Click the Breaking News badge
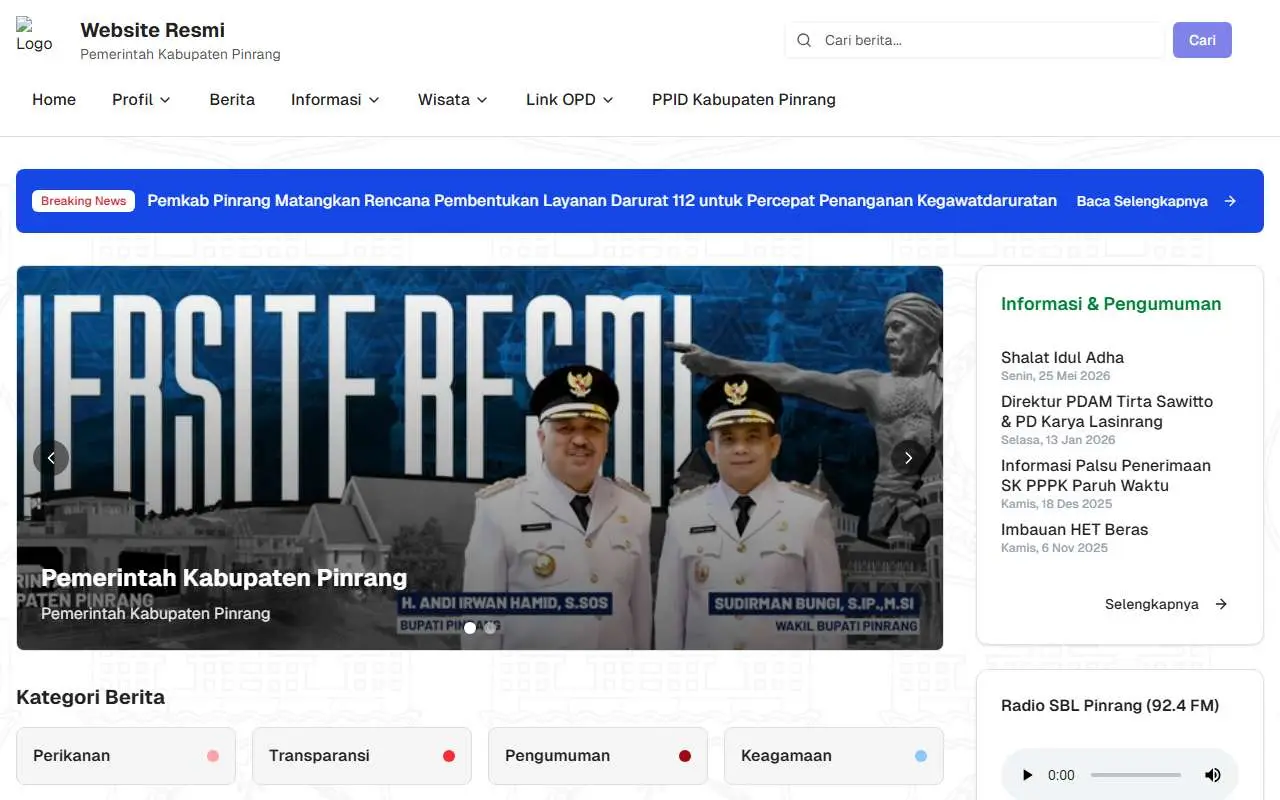 (83, 201)
